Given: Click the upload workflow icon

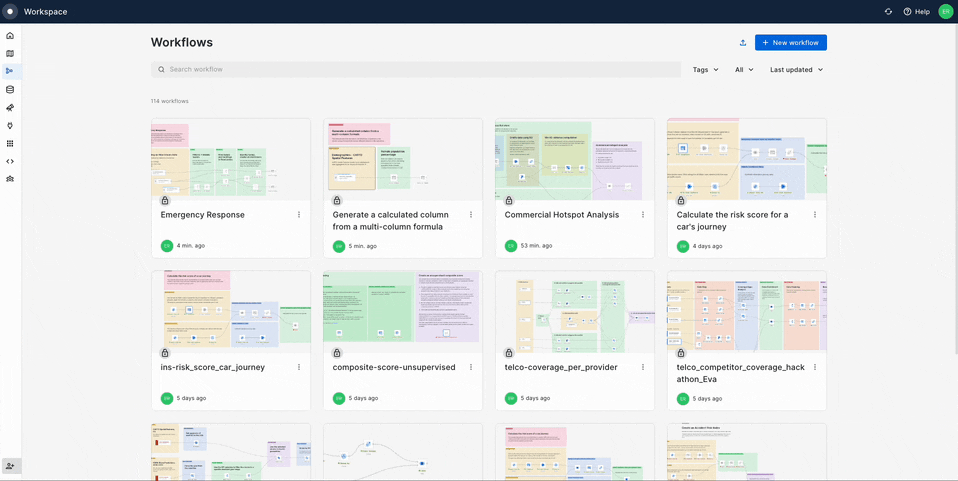Looking at the screenshot, I should point(743,43).
